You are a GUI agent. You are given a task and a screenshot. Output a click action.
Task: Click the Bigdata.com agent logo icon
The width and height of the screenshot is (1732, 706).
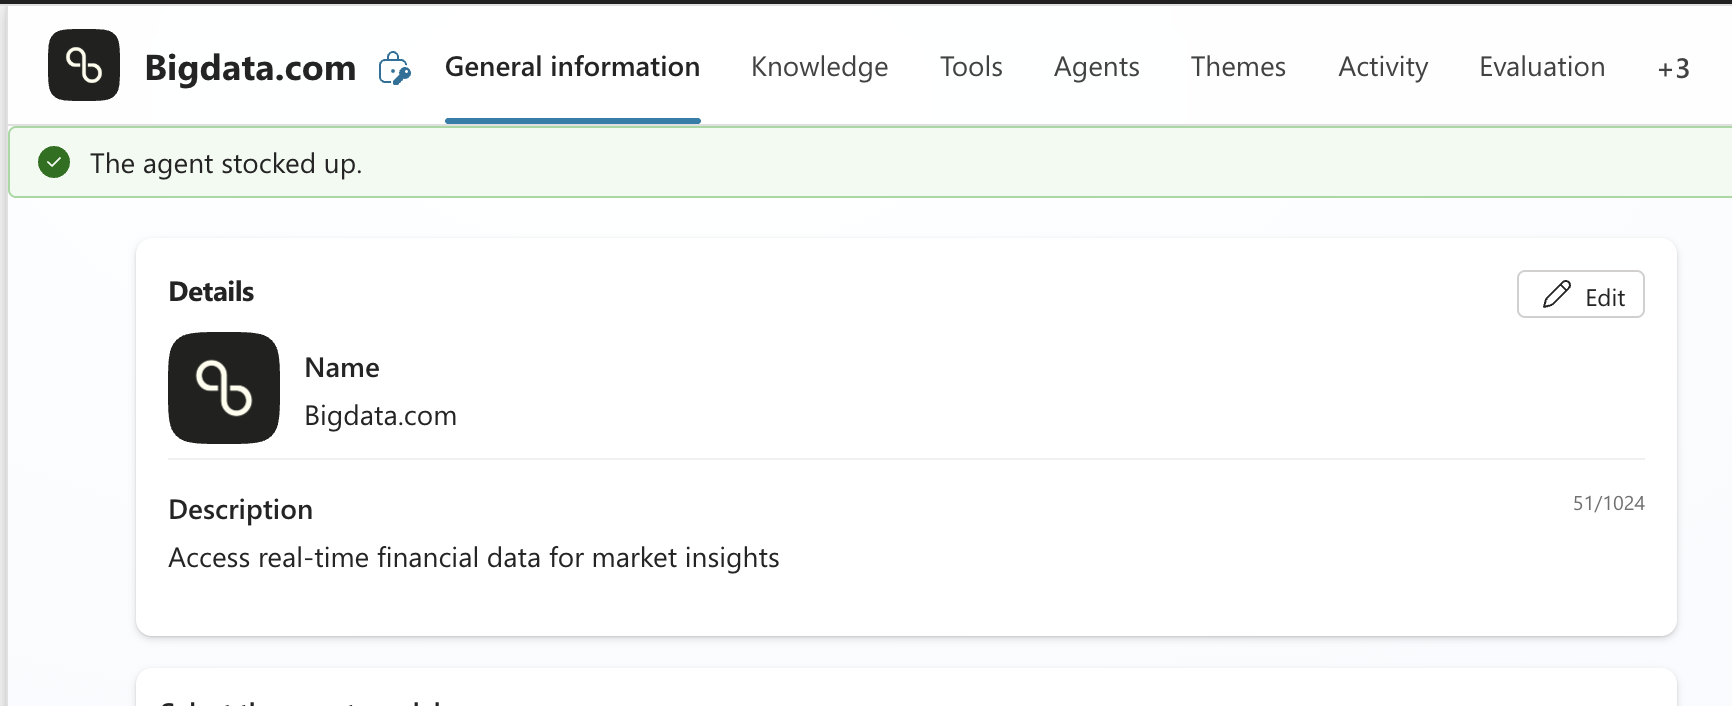click(83, 65)
